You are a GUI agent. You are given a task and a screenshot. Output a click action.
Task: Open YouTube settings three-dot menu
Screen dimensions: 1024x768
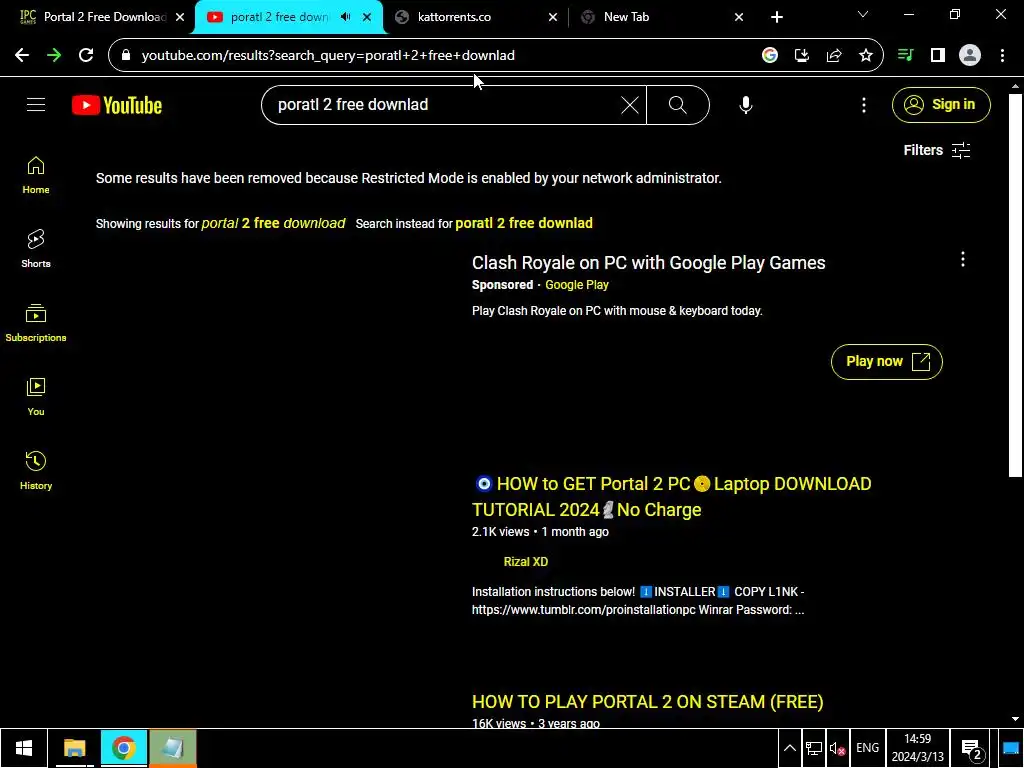863,104
